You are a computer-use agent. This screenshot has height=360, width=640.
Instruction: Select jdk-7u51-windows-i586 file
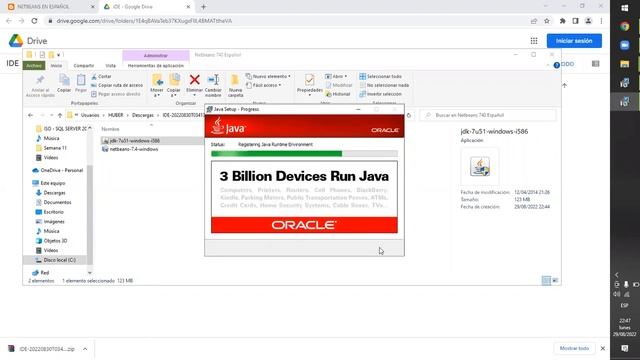135,140
